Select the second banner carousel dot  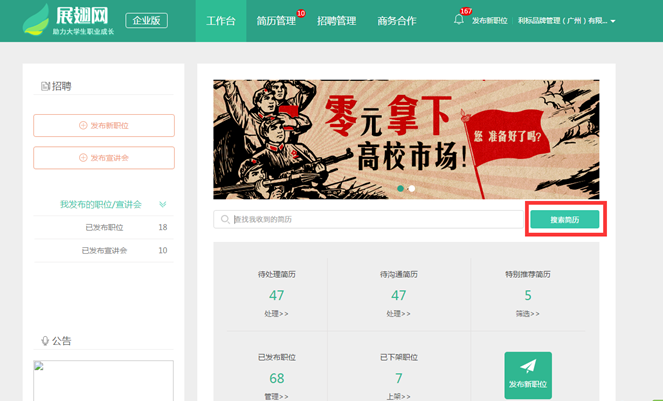point(412,188)
